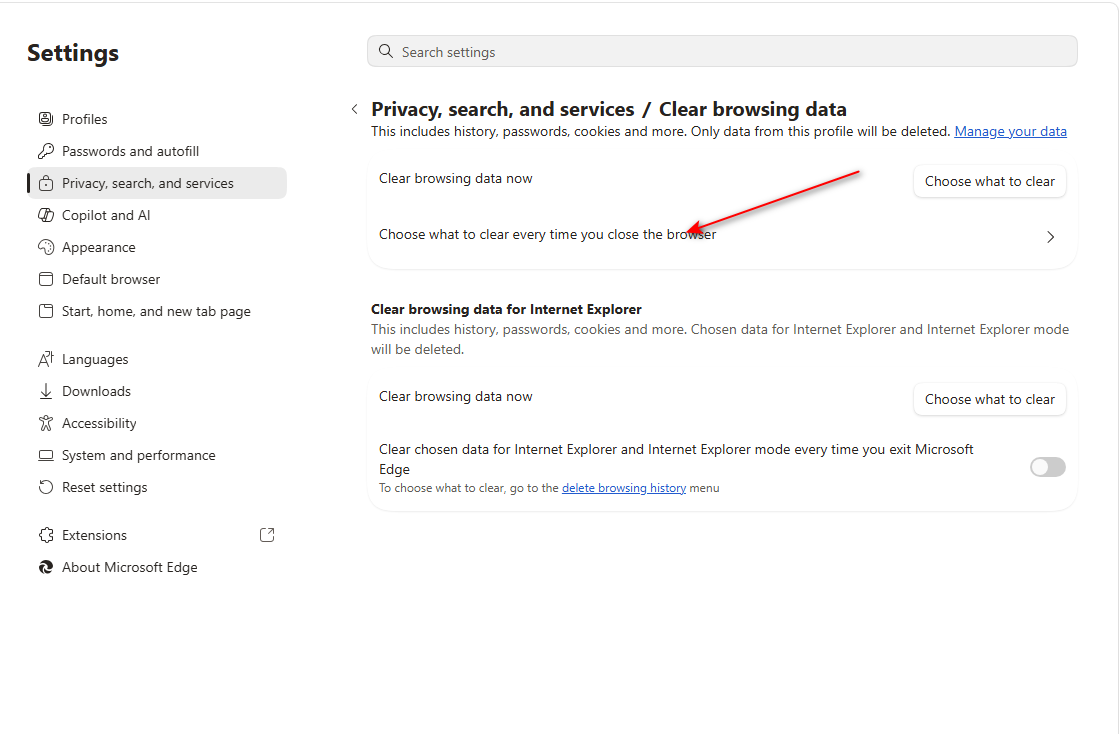The height and width of the screenshot is (734, 1119).
Task: Go to Downloads settings
Action: (157, 392)
